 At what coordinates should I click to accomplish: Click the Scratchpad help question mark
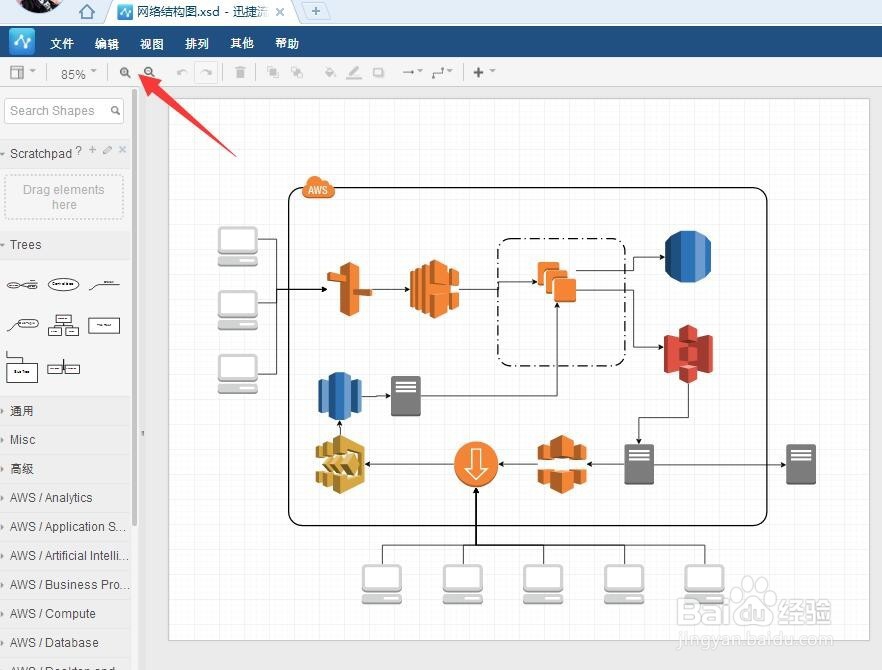point(79,150)
